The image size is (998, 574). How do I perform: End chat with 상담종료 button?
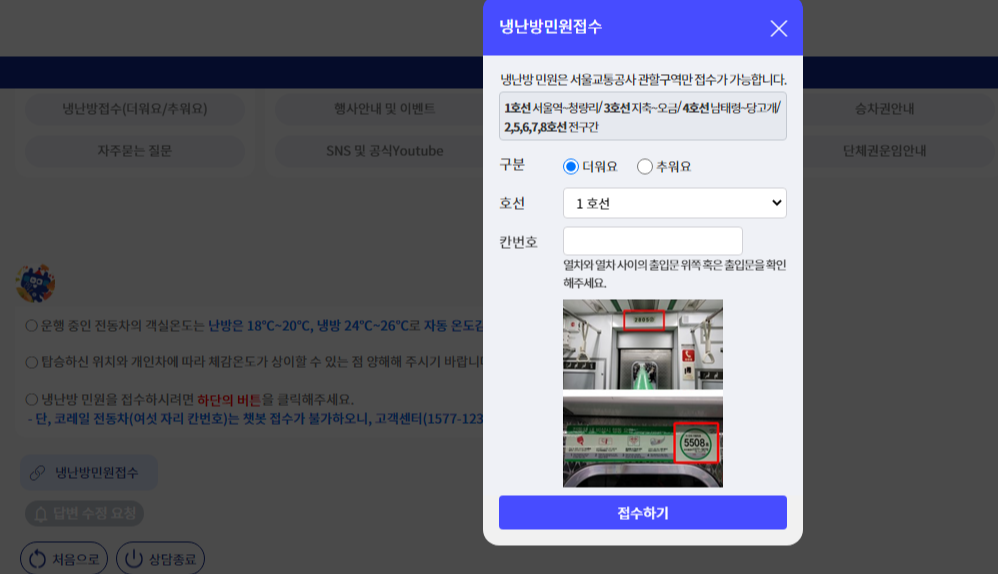coord(160,559)
